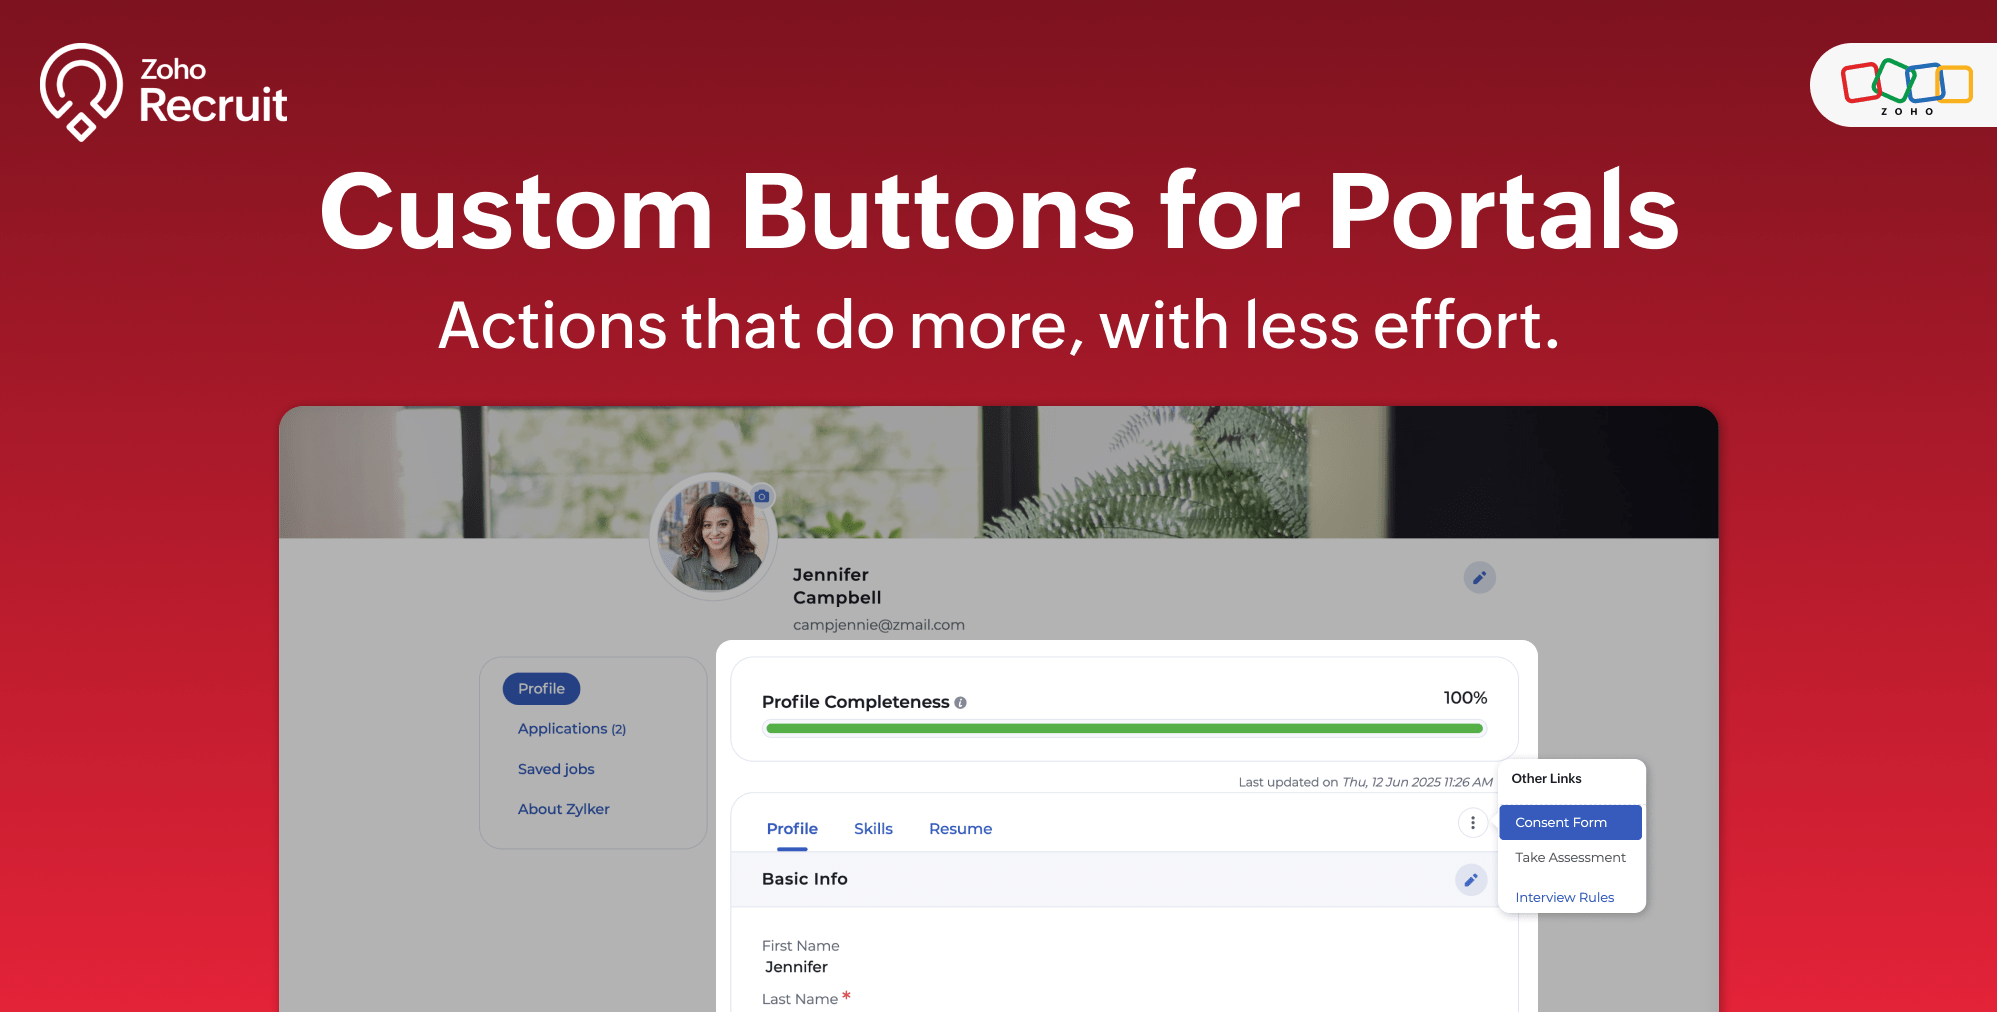The width and height of the screenshot is (1997, 1012).
Task: Open the Interview Rules link
Action: 1565,898
